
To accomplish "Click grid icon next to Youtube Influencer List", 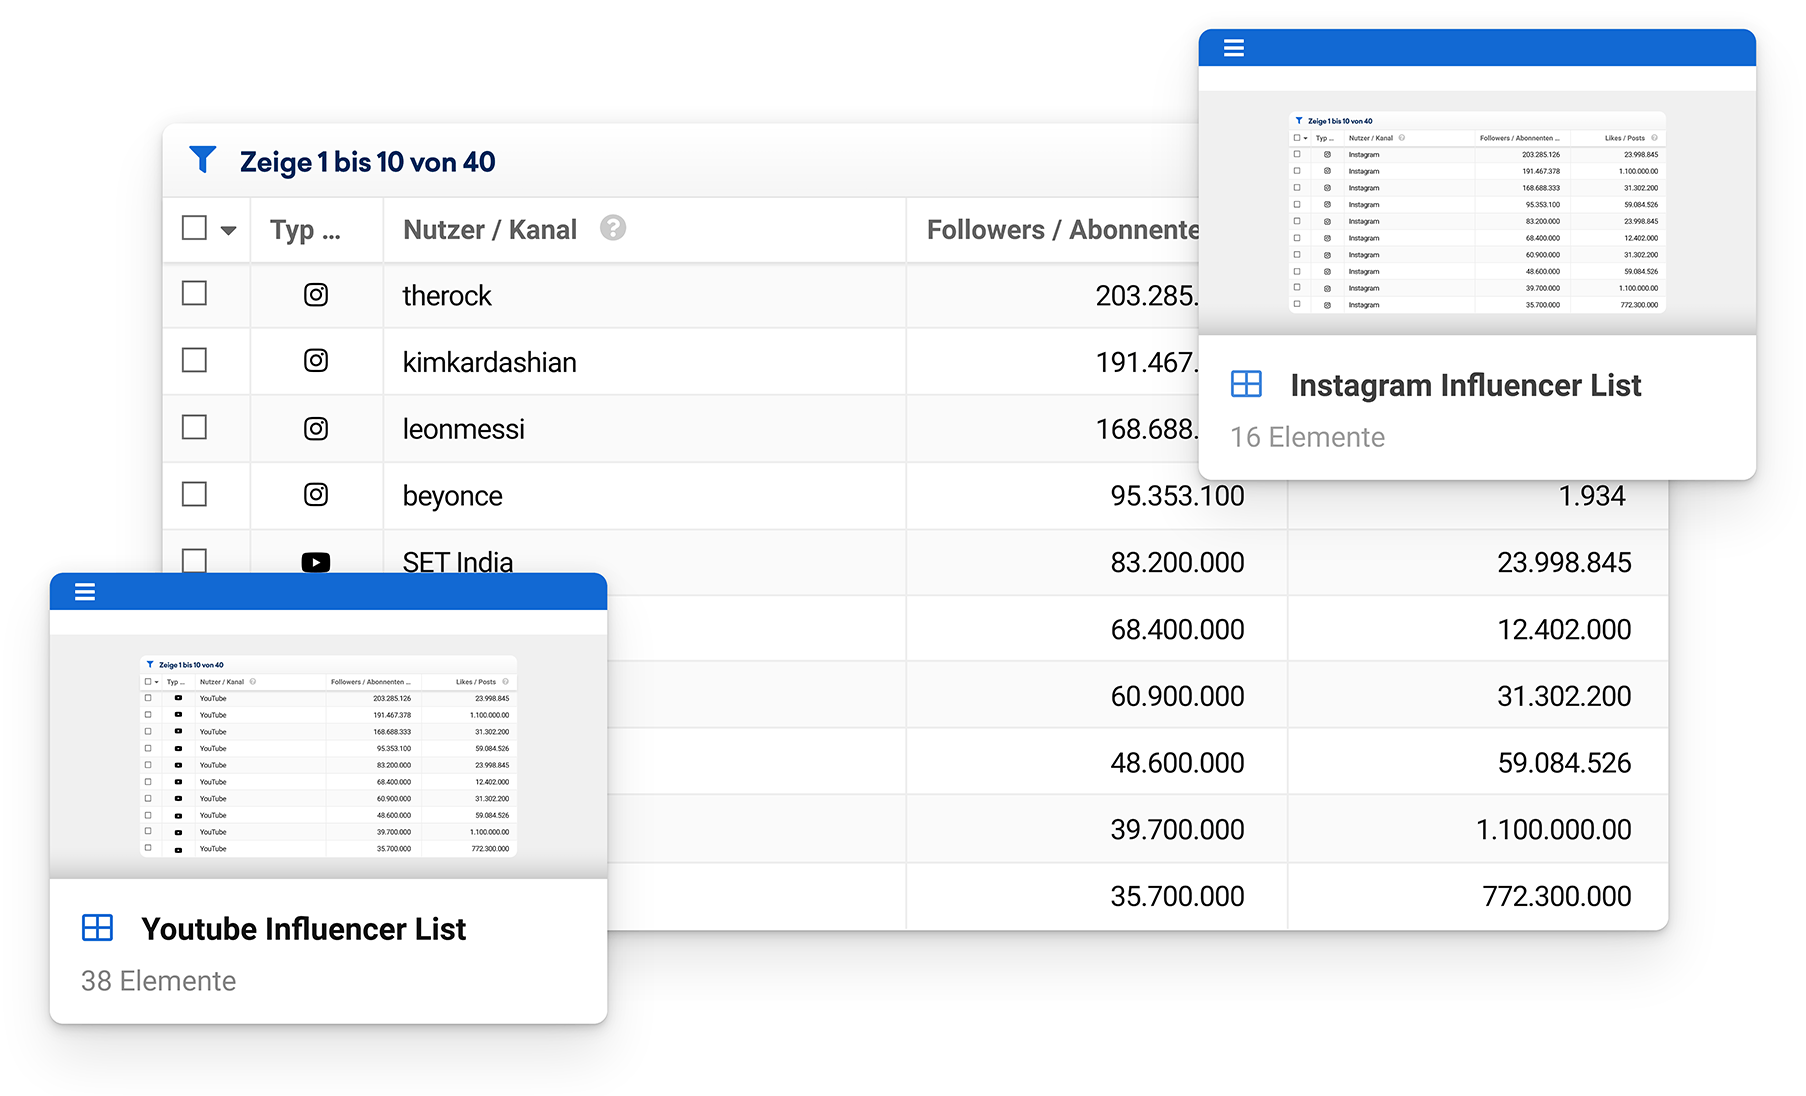I will click(97, 928).
